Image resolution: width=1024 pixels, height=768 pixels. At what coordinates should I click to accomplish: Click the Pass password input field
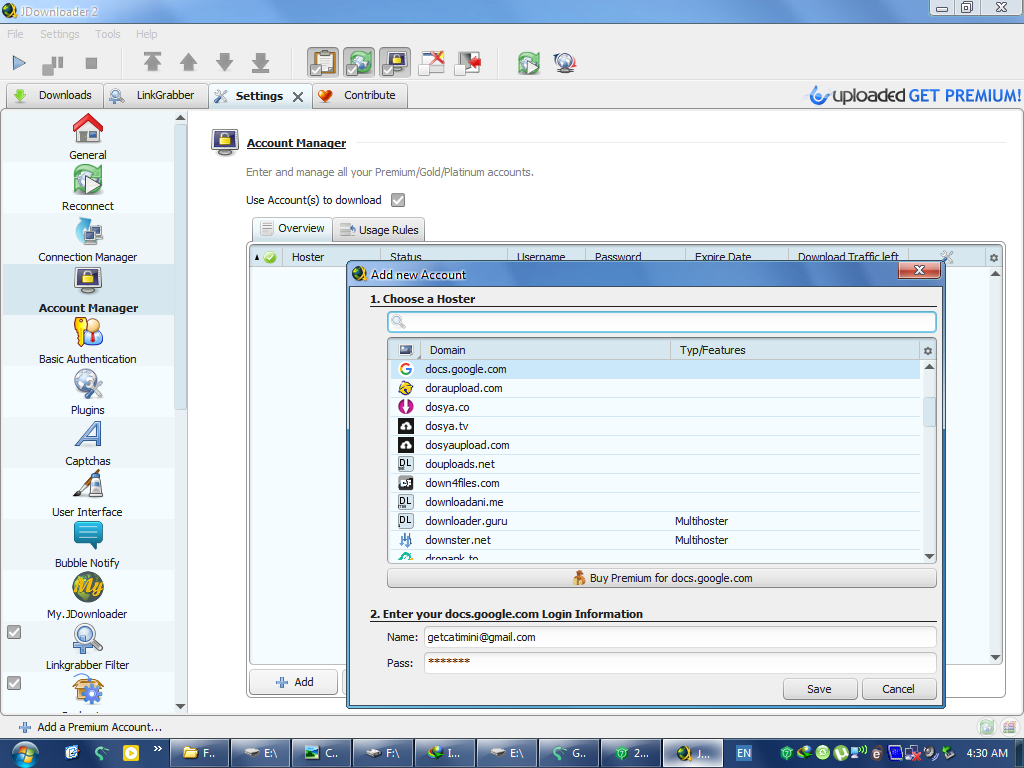pos(680,662)
